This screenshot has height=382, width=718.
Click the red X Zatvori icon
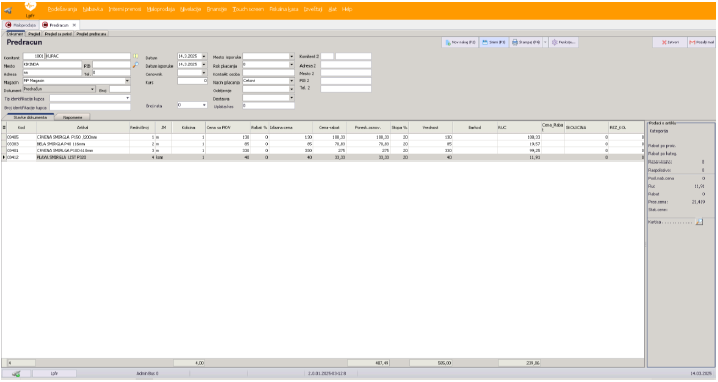click(664, 42)
